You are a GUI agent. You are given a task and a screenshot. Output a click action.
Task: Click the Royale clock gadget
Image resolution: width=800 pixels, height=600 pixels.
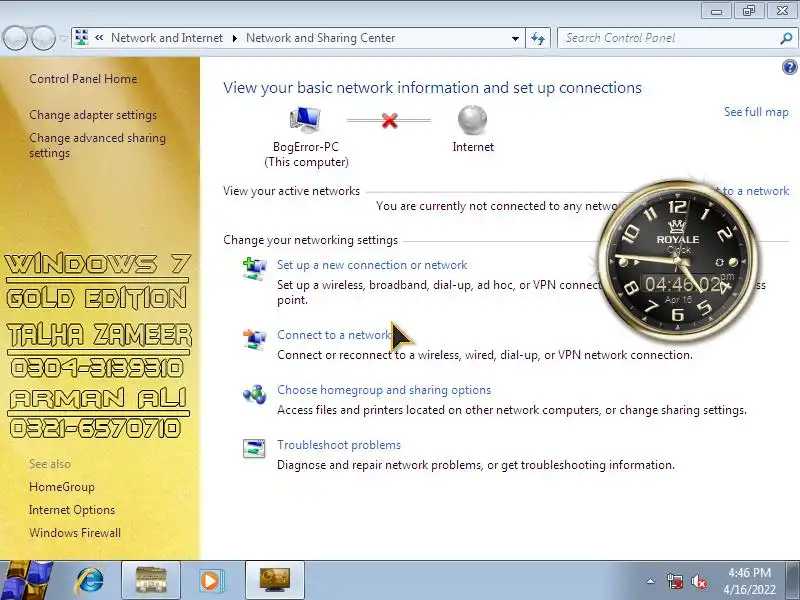tap(677, 260)
